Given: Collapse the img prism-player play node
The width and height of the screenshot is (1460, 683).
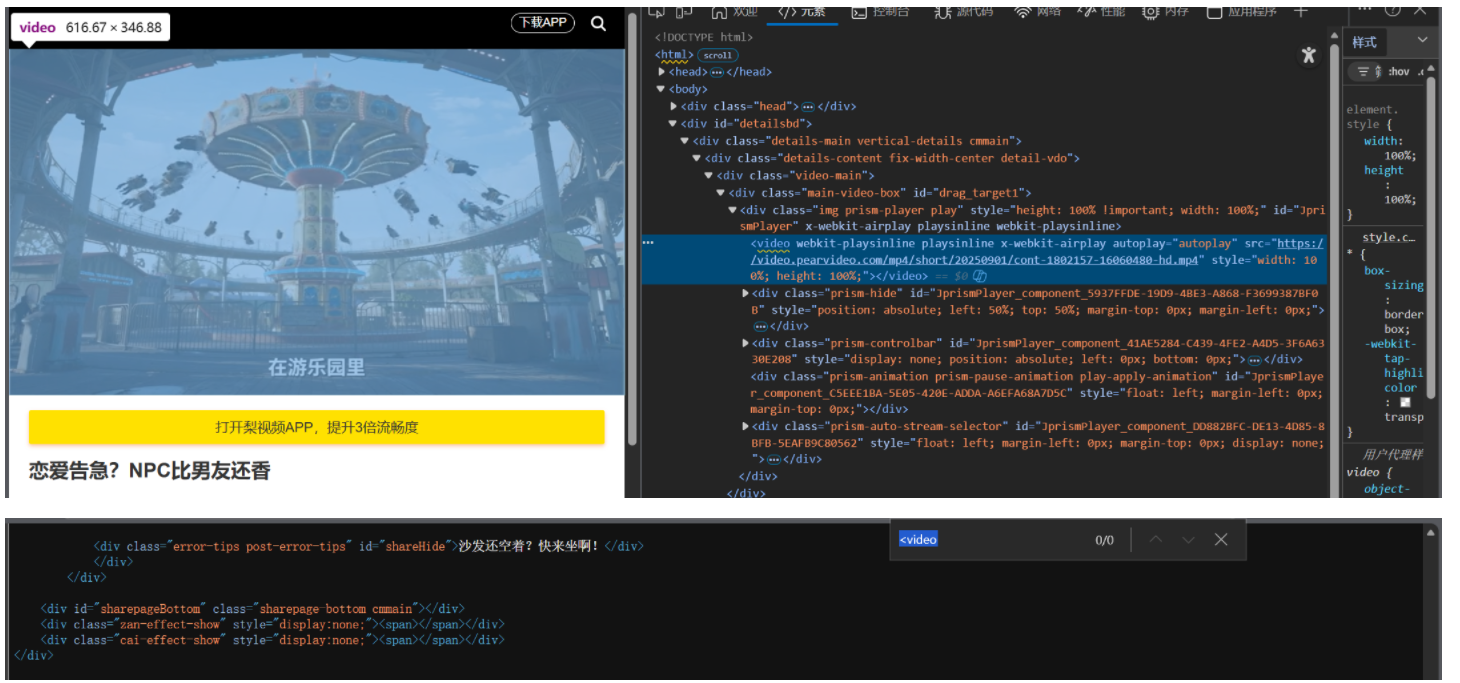Looking at the screenshot, I should pos(732,210).
